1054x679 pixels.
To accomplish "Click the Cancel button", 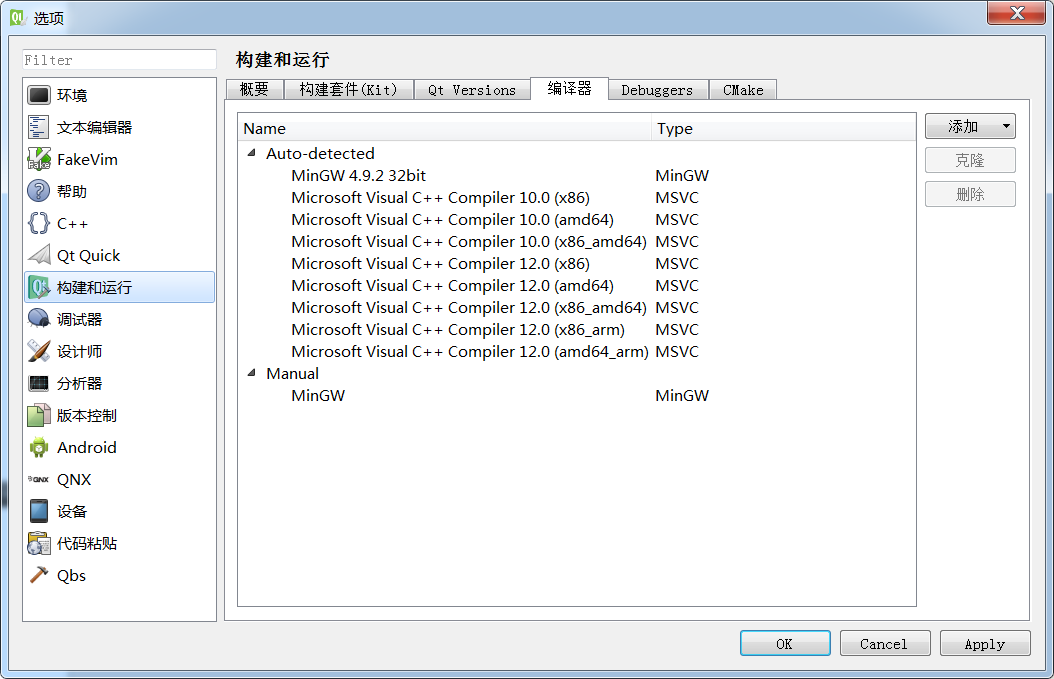I will 884,643.
